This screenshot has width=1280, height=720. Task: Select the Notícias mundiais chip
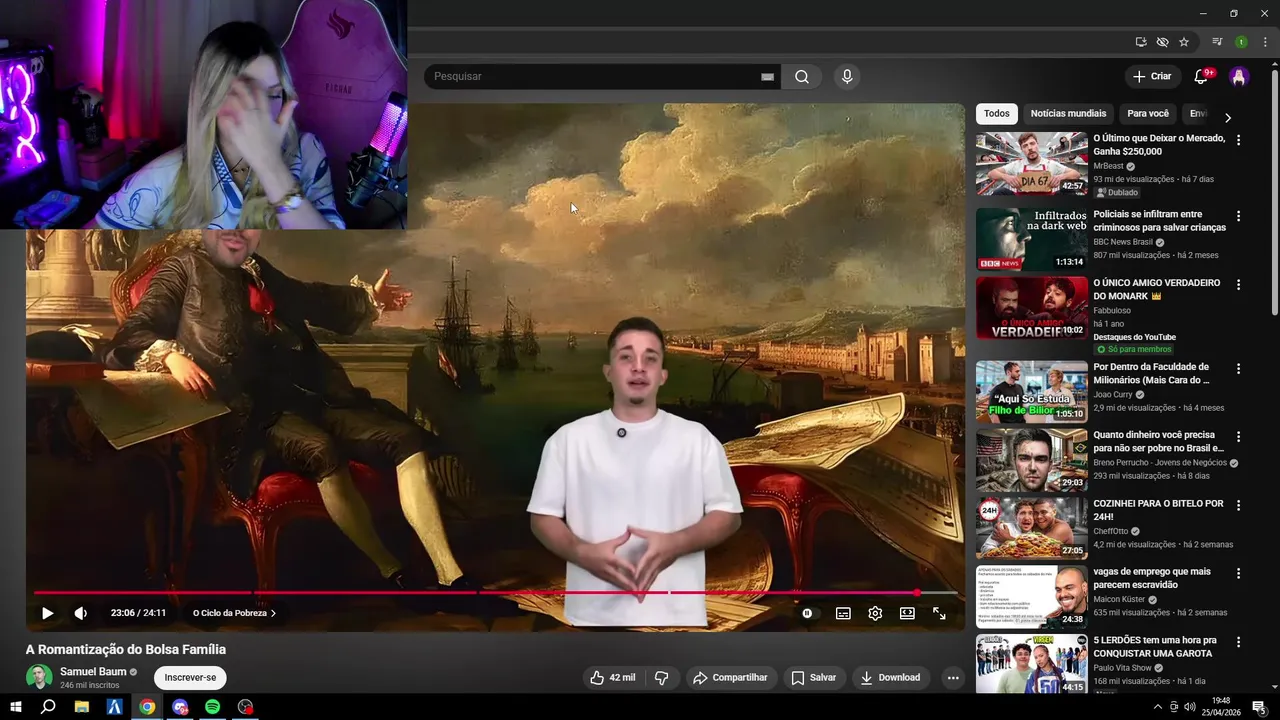[x=1068, y=114]
